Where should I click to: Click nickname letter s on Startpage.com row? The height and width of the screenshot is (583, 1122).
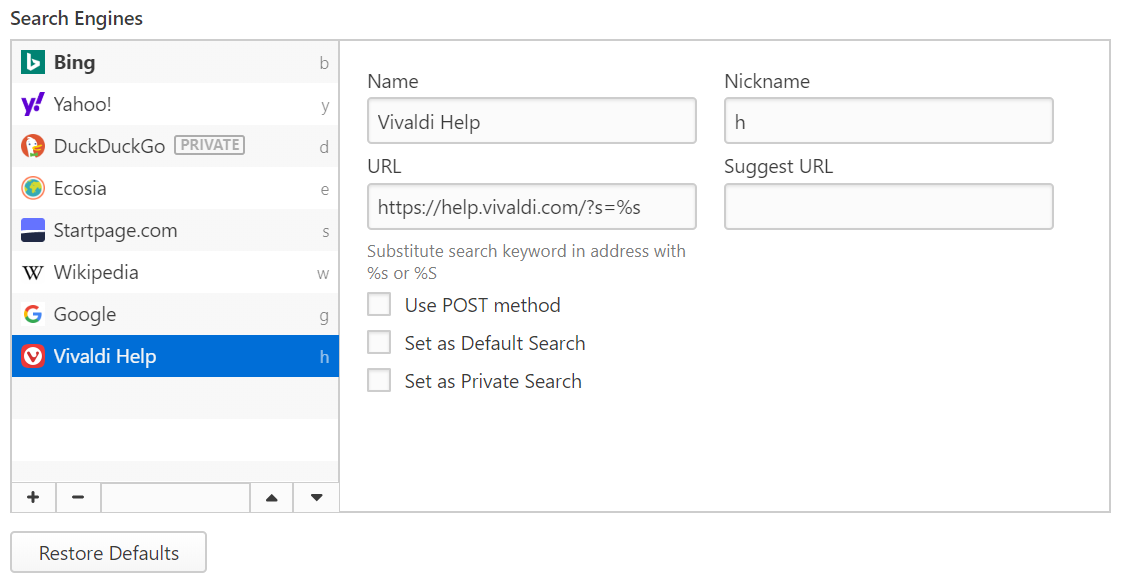pyautogui.click(x=326, y=232)
